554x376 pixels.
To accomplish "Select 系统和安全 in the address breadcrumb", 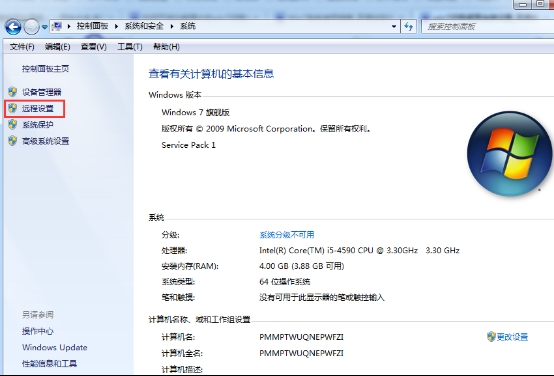I will tap(144, 26).
